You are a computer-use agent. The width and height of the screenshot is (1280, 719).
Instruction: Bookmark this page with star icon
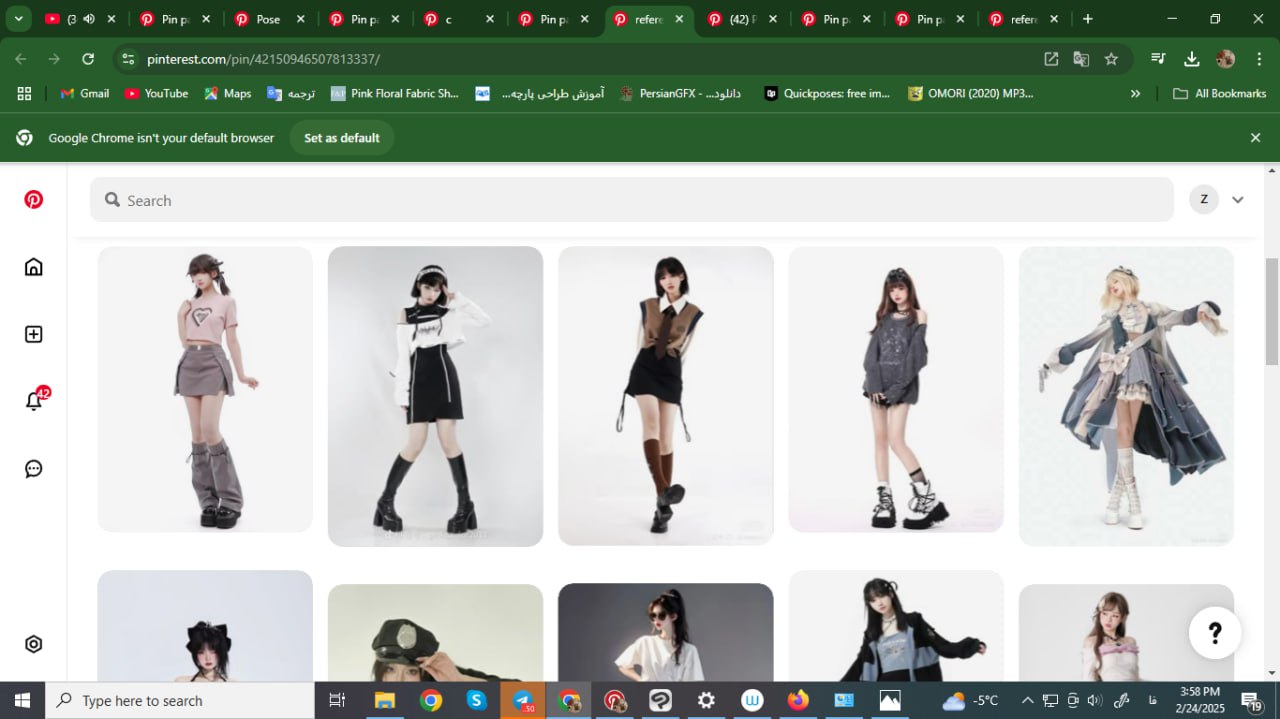click(1111, 59)
